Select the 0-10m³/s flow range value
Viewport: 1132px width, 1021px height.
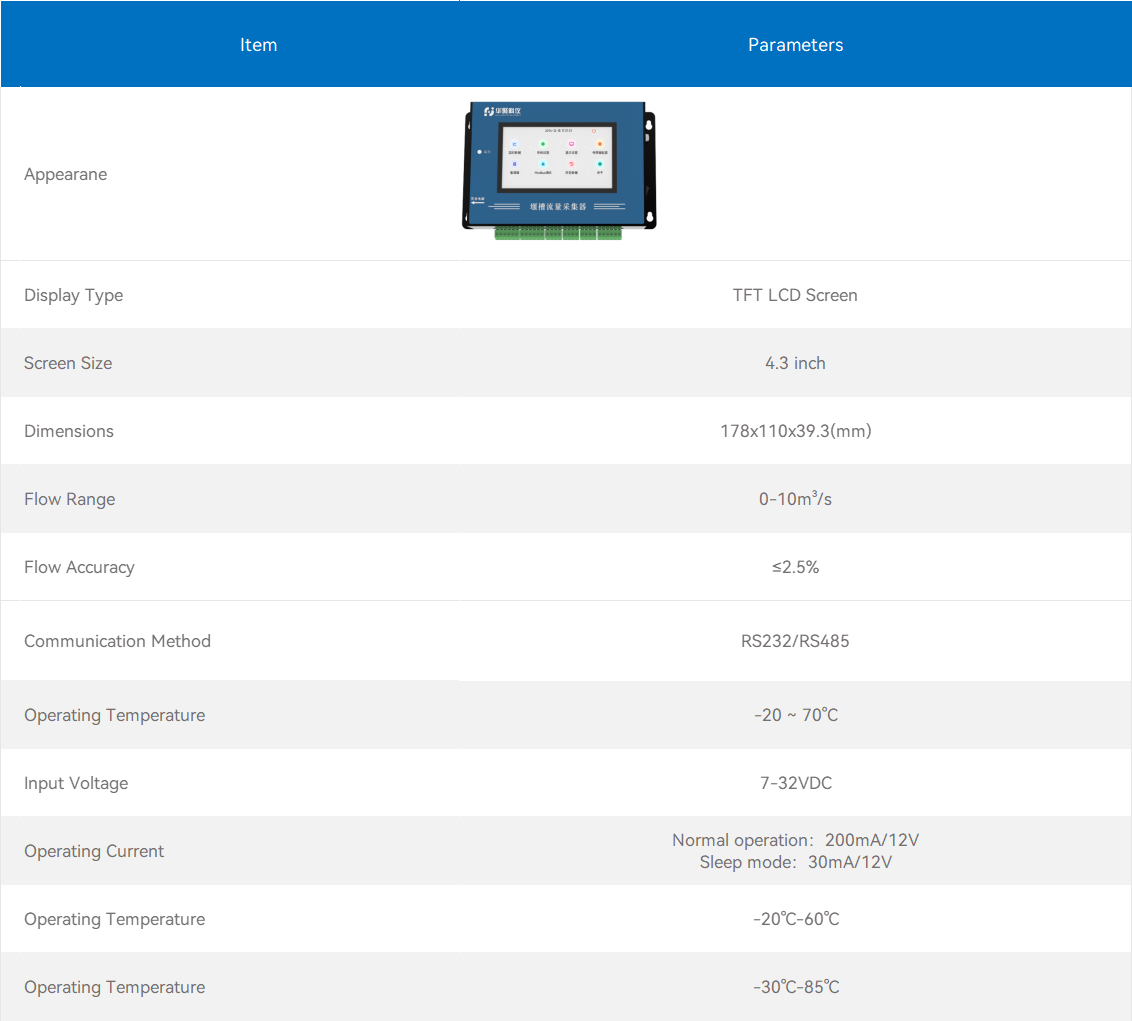coord(795,498)
